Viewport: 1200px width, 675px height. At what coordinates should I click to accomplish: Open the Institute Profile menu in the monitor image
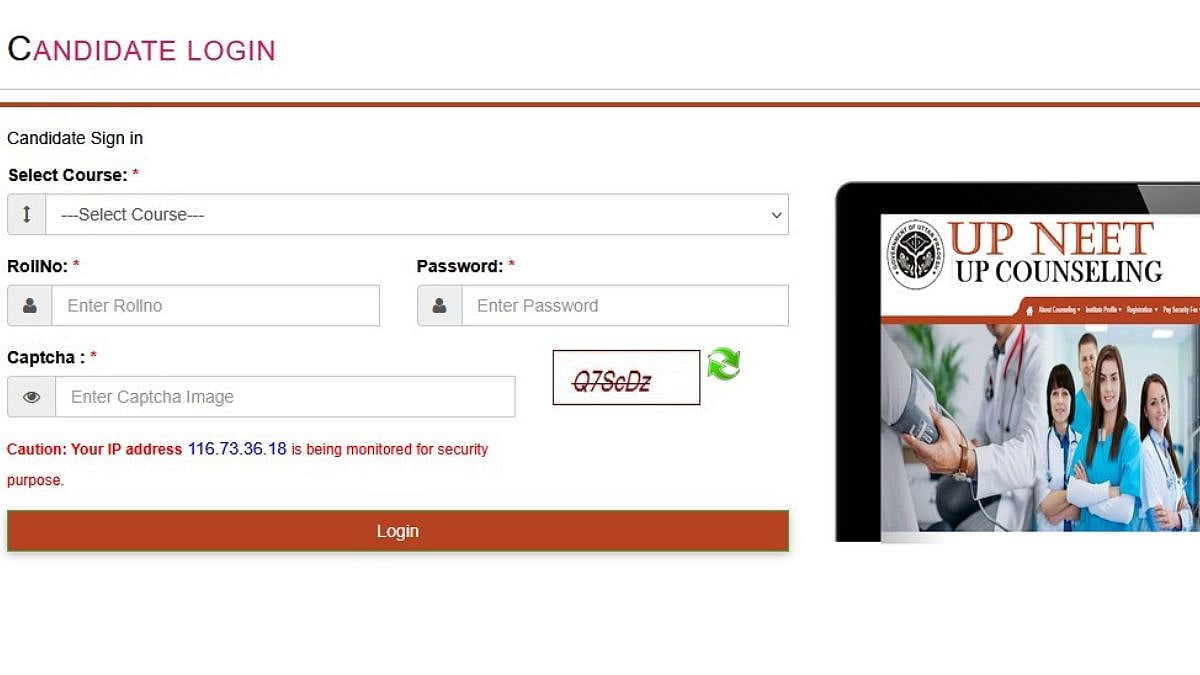pos(1104,310)
